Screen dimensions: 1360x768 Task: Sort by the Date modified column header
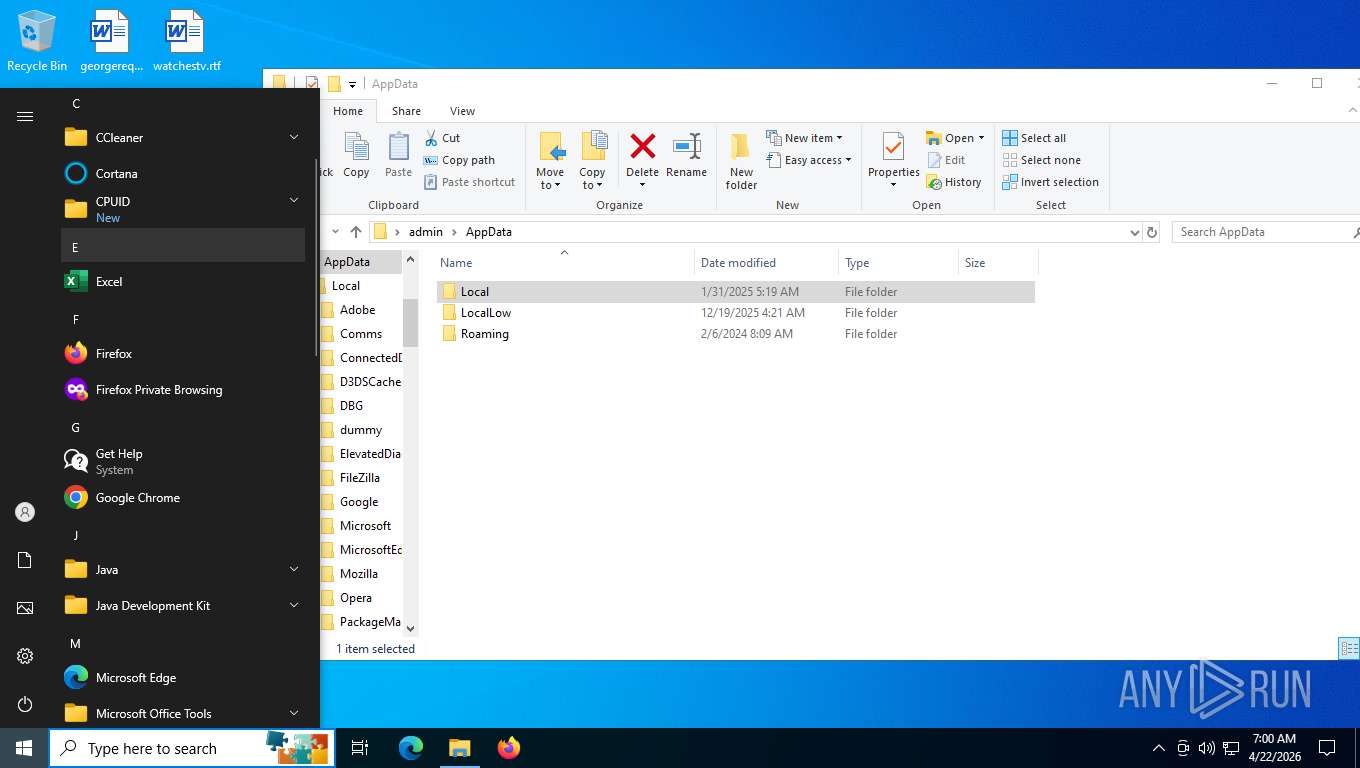[766, 263]
